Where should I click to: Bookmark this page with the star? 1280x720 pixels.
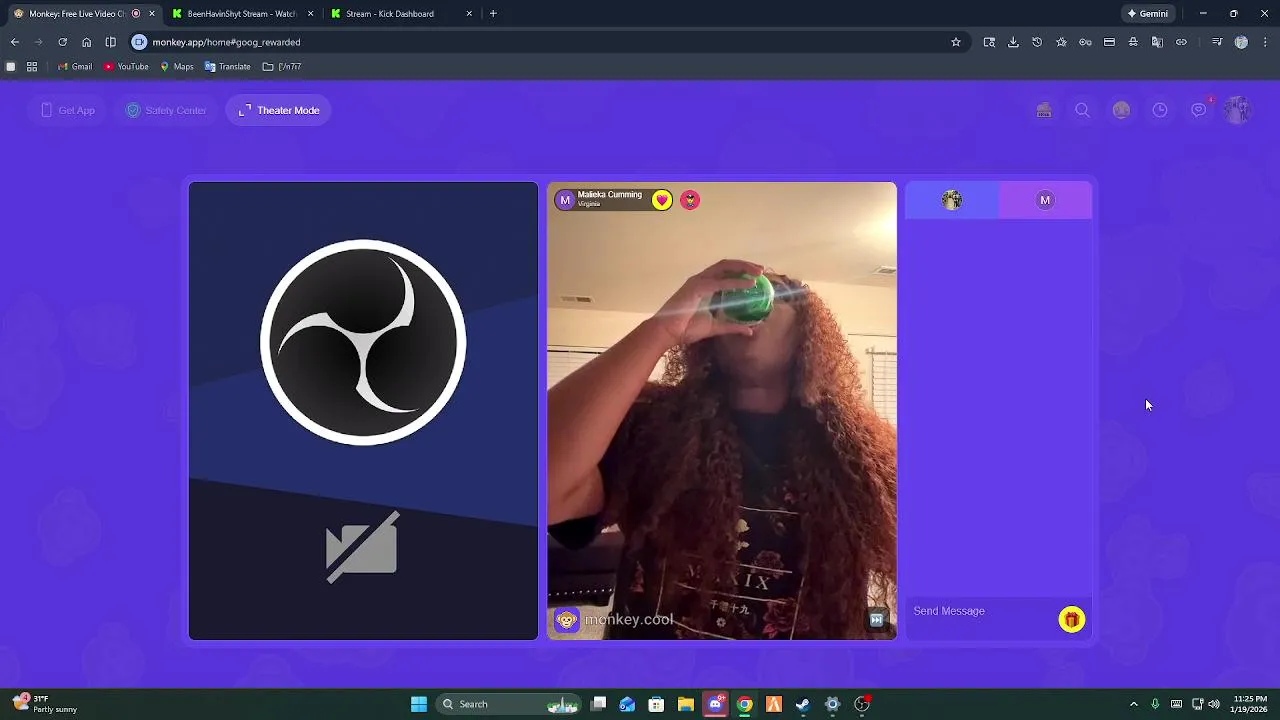click(x=956, y=42)
